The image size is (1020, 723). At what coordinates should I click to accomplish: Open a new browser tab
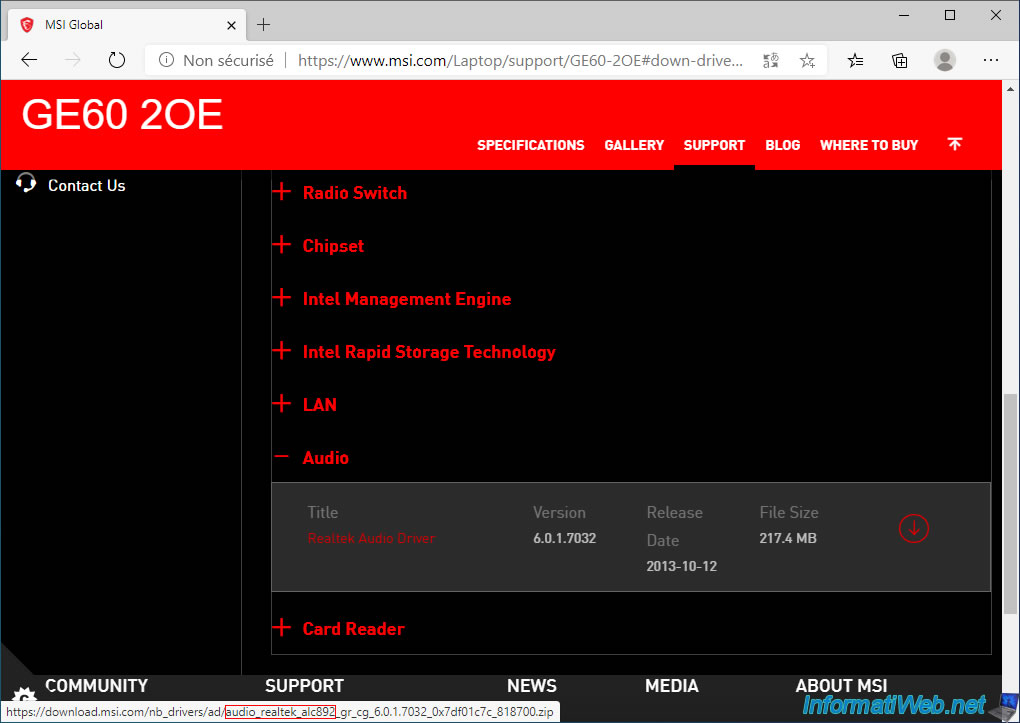263,25
